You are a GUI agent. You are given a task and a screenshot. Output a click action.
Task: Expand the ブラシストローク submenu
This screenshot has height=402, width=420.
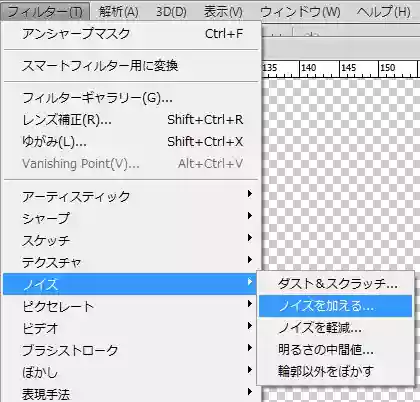[131, 350]
